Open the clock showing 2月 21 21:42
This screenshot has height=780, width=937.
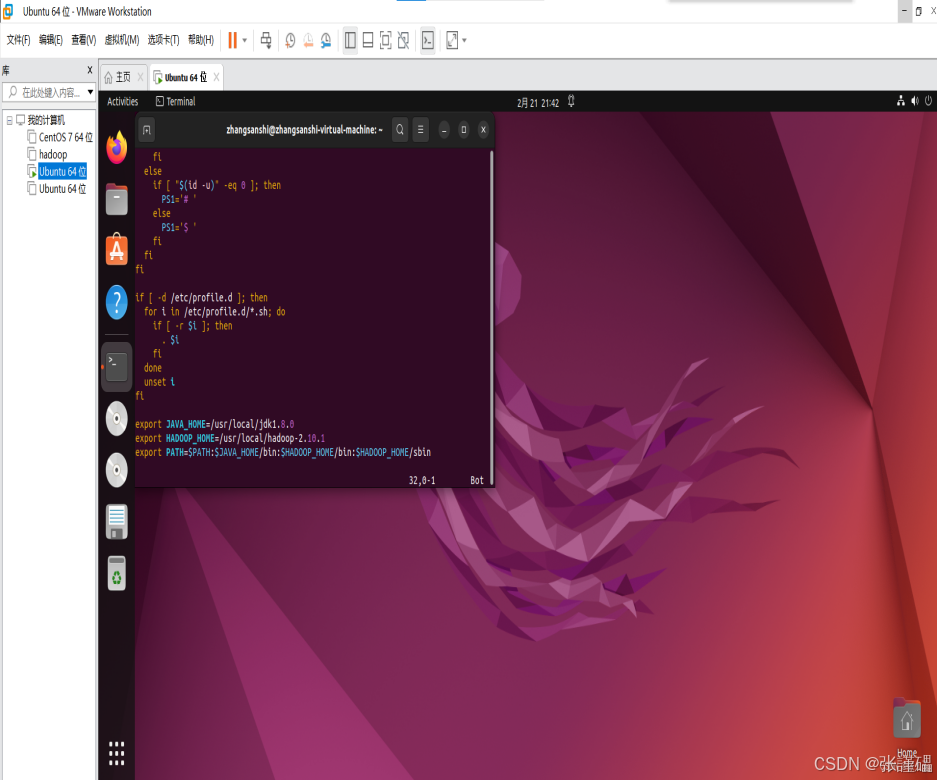(538, 103)
